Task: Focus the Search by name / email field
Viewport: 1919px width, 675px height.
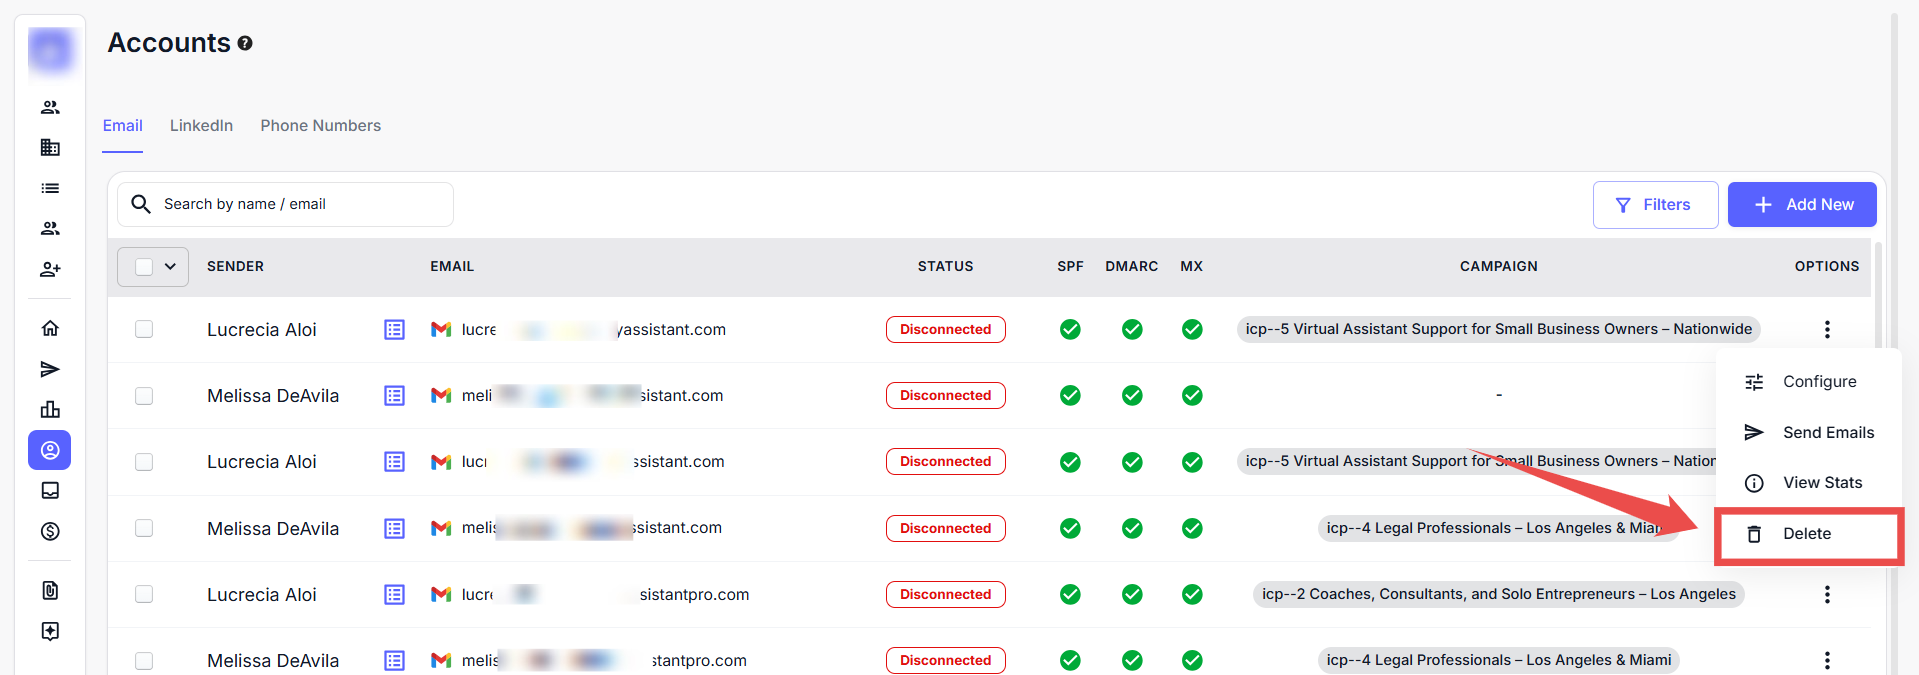Action: pos(300,204)
